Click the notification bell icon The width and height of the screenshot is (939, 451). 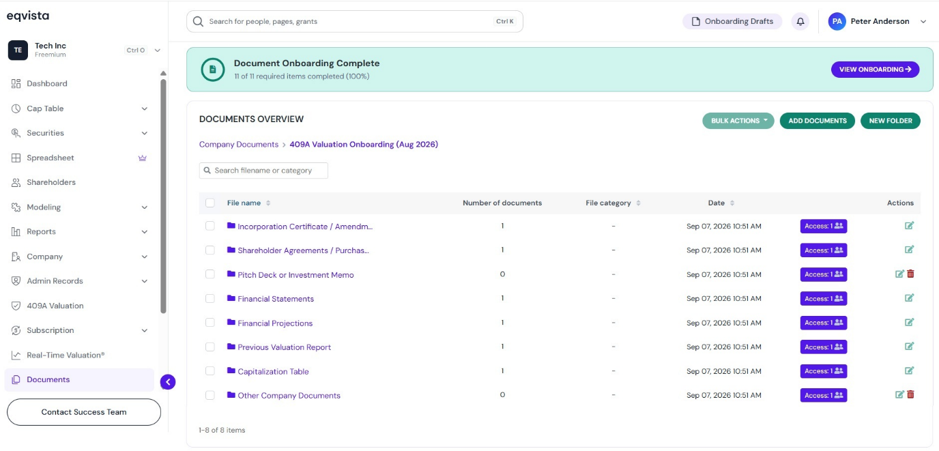pos(800,22)
